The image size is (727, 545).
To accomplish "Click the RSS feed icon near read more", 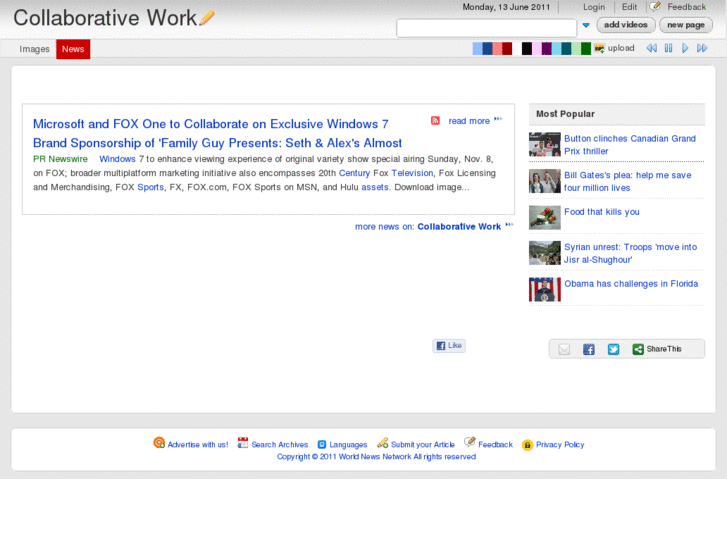I will tap(435, 121).
